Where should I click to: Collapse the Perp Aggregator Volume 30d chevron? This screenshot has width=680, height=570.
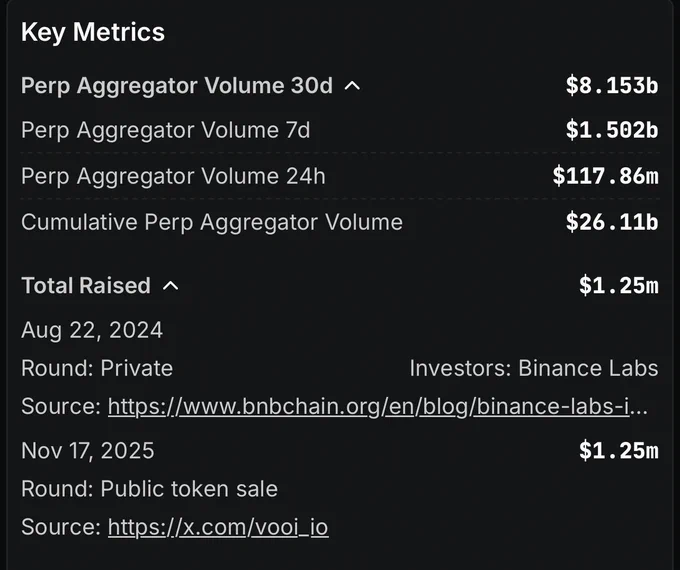click(x=352, y=86)
